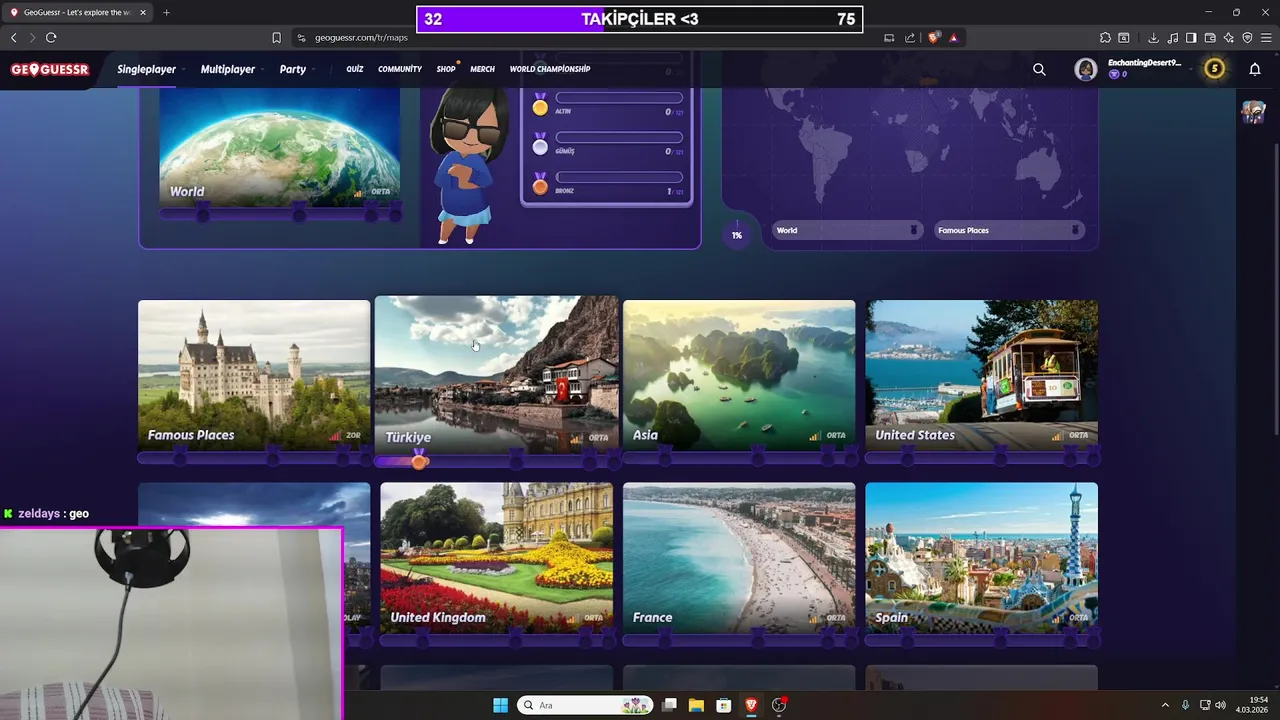Click the bronze medal marker under Türkiye

(x=419, y=460)
